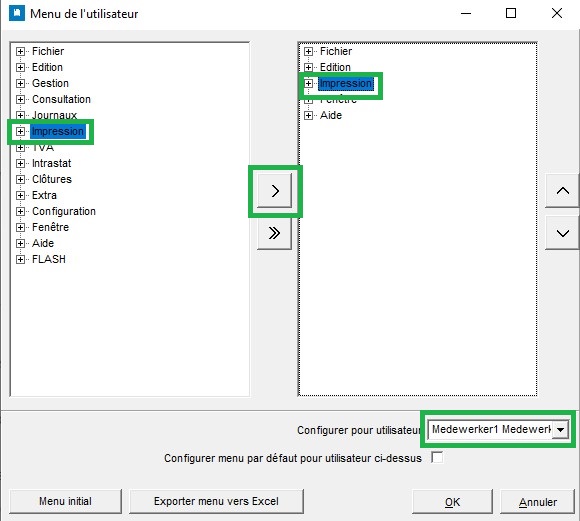This screenshot has width=580, height=521.
Task: Expand Fichier in the right tree
Action: [308, 51]
